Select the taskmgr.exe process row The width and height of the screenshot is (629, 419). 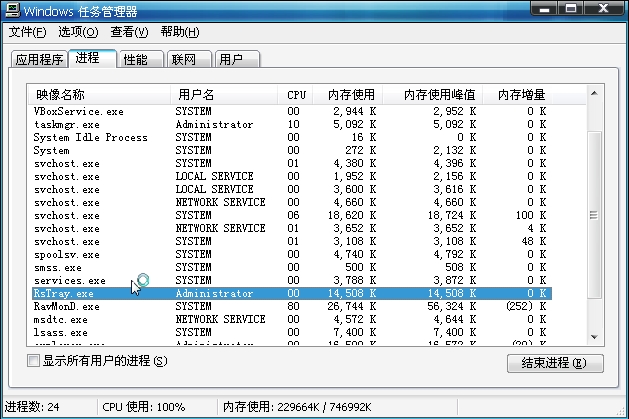tap(292, 124)
